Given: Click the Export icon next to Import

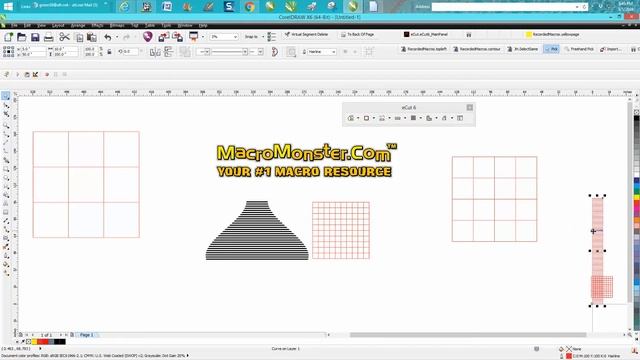Looking at the screenshot, I should pyautogui.click(x=178, y=37).
